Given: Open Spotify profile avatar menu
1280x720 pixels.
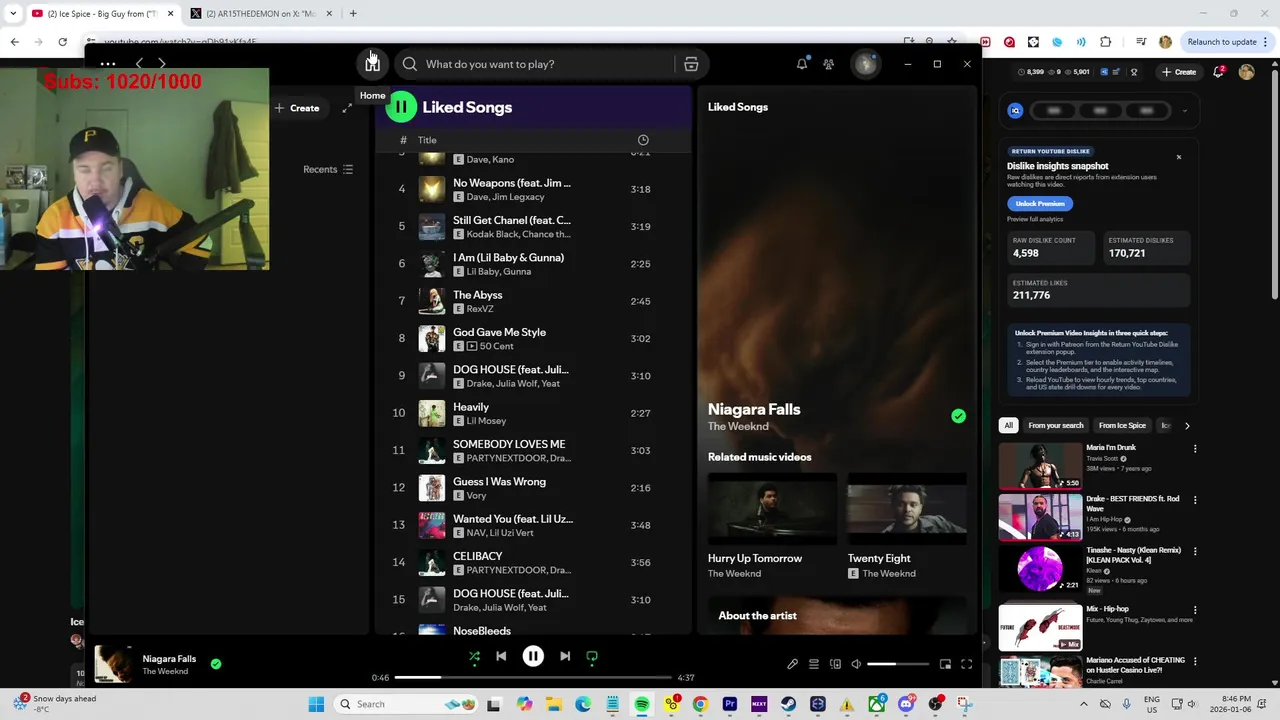Looking at the screenshot, I should click(x=865, y=64).
